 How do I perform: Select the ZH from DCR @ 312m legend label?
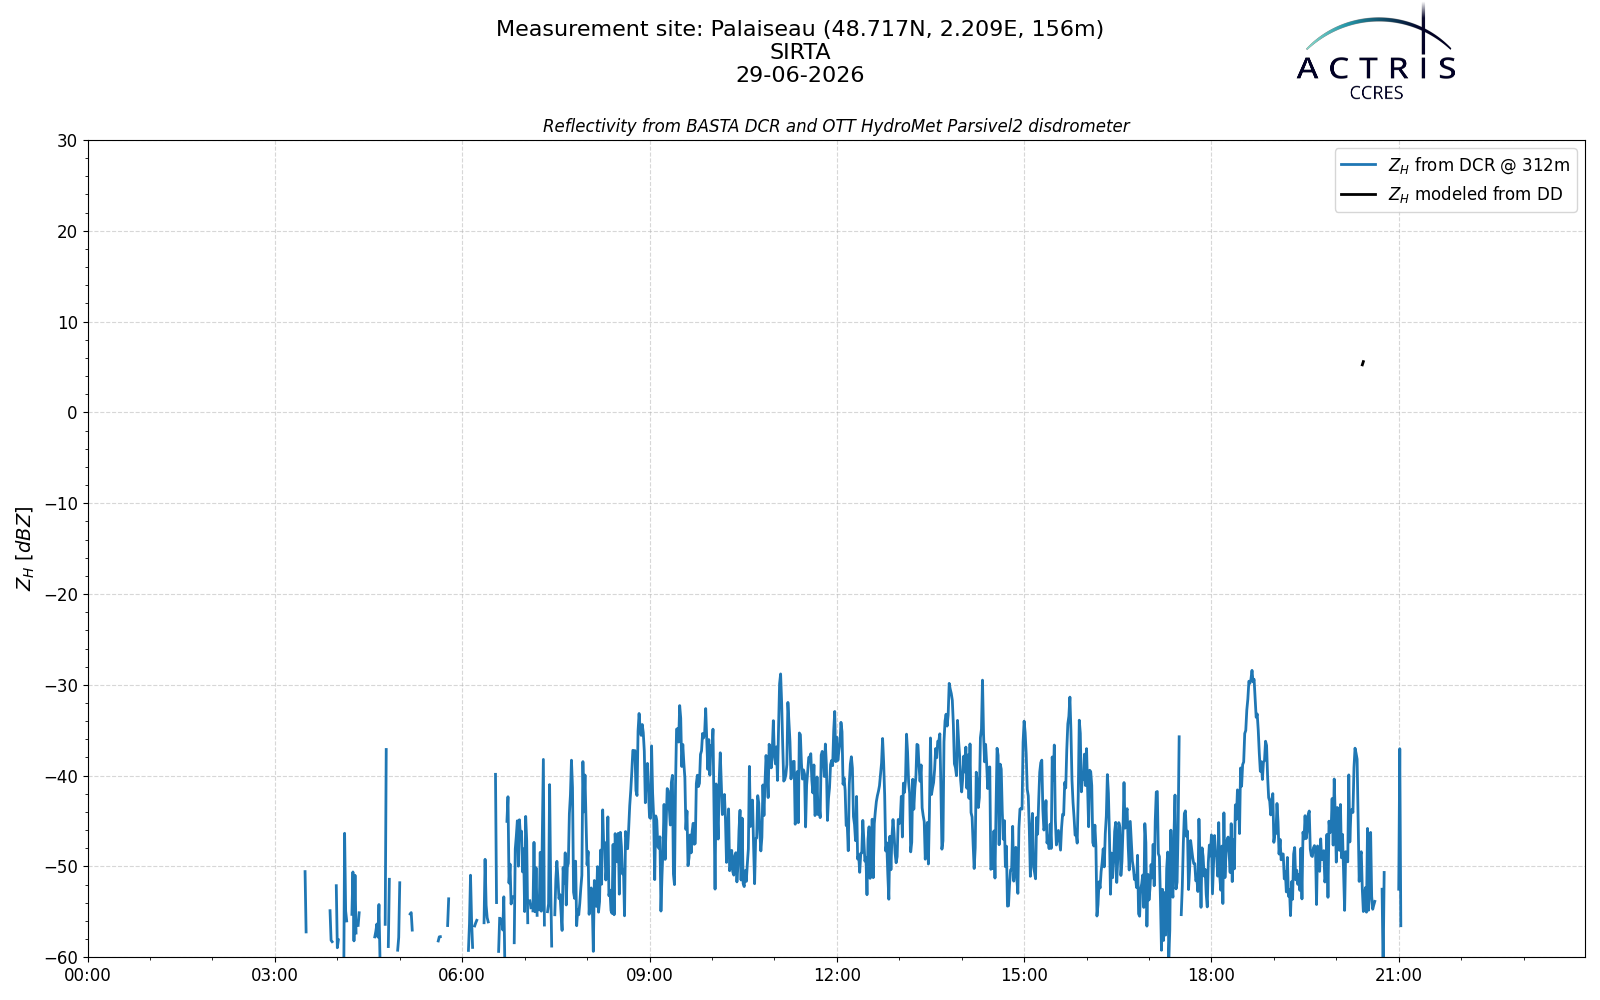coord(1479,165)
